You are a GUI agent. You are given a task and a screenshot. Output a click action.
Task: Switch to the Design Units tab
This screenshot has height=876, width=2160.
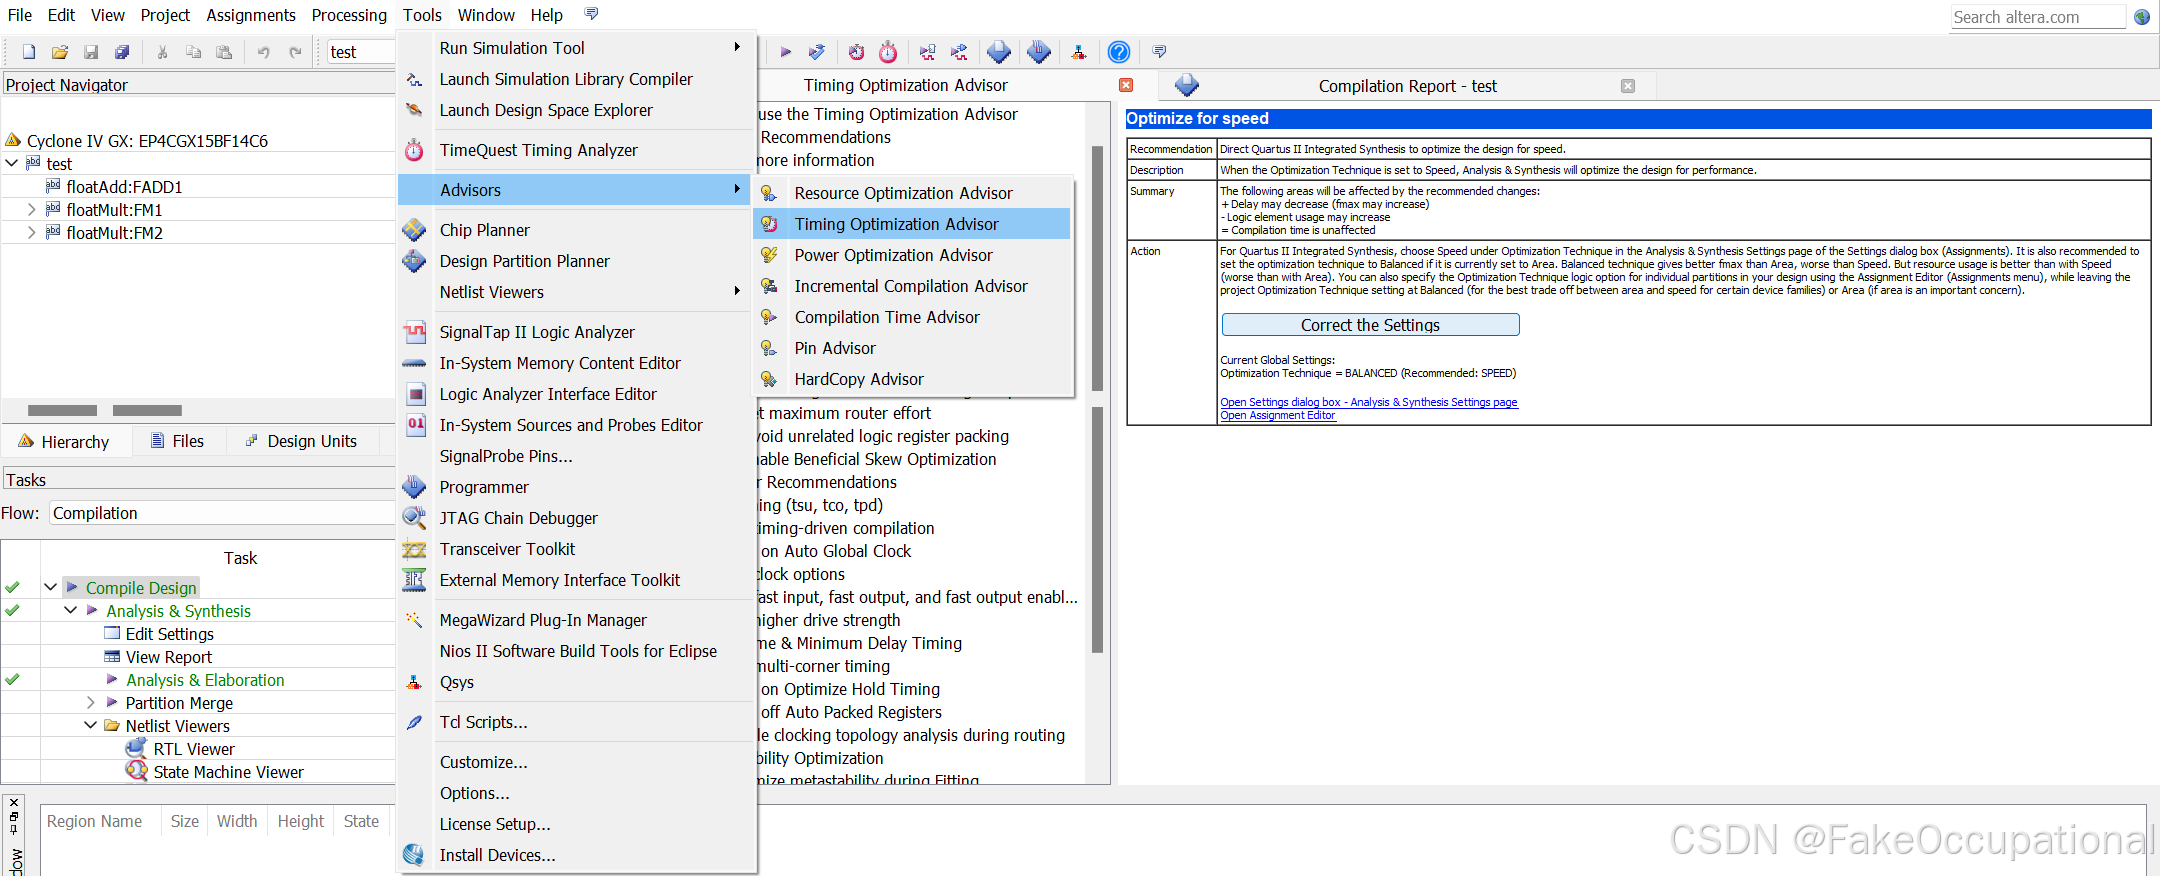pos(301,441)
